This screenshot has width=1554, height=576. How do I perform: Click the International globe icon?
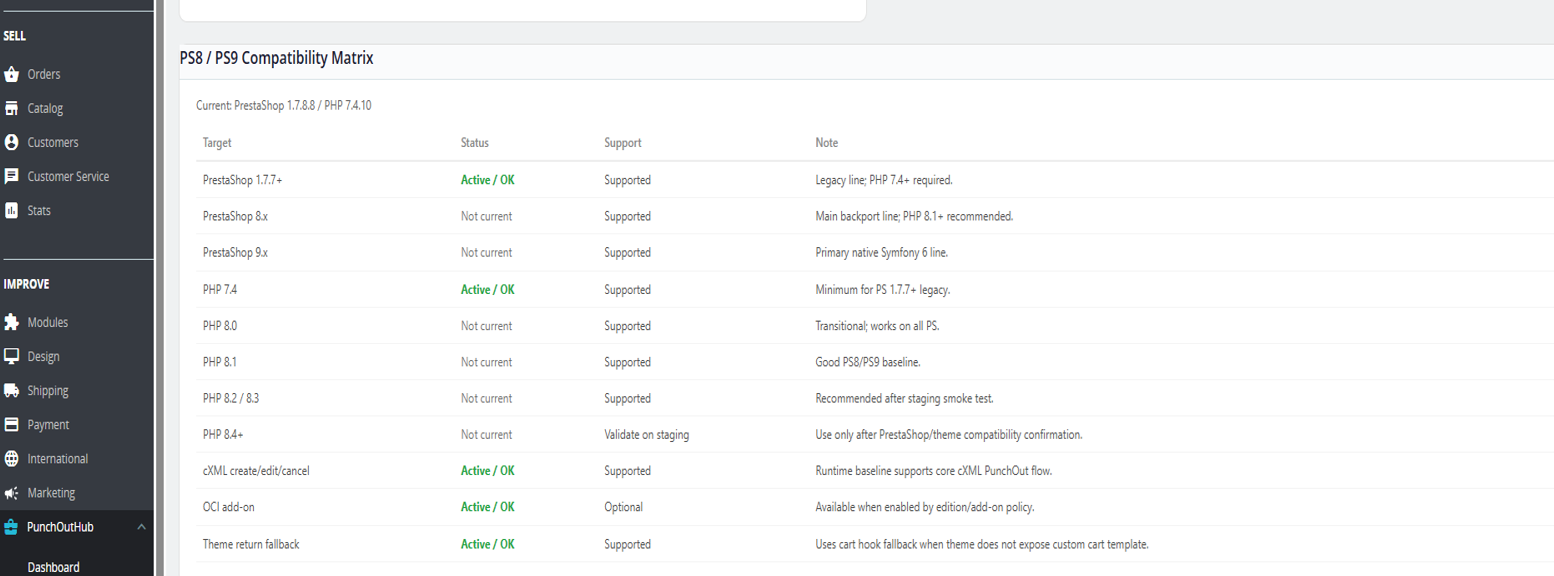pos(12,459)
